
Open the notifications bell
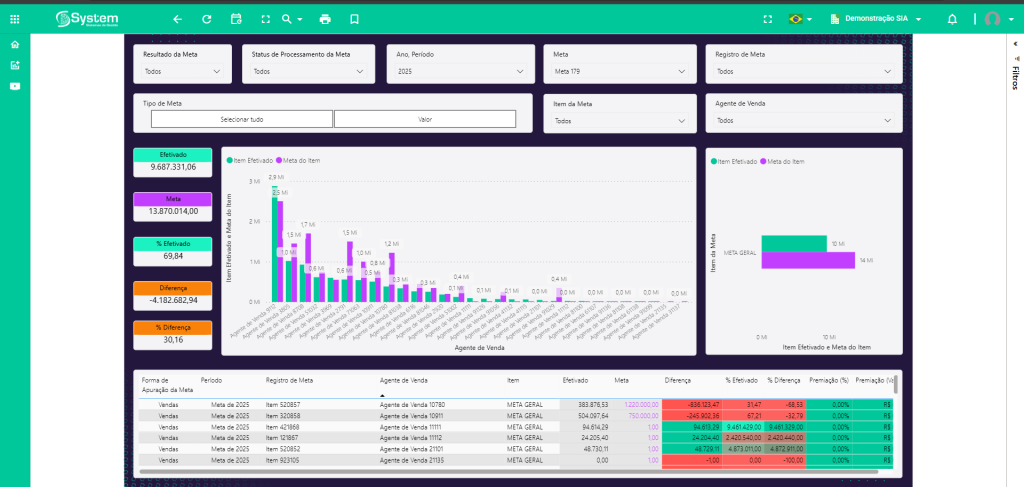(952, 19)
